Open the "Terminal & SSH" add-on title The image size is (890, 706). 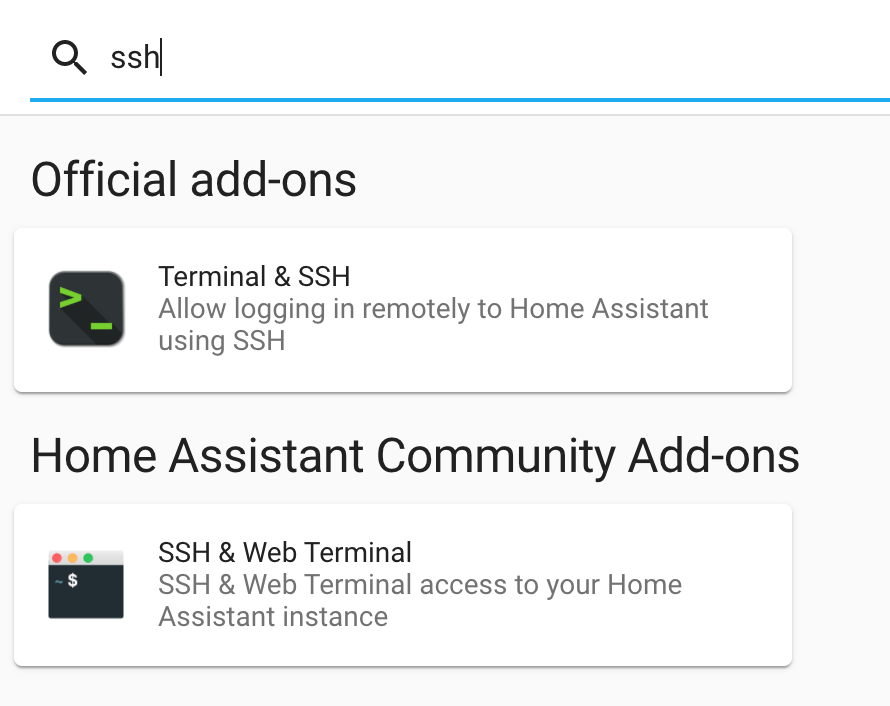pos(254,277)
